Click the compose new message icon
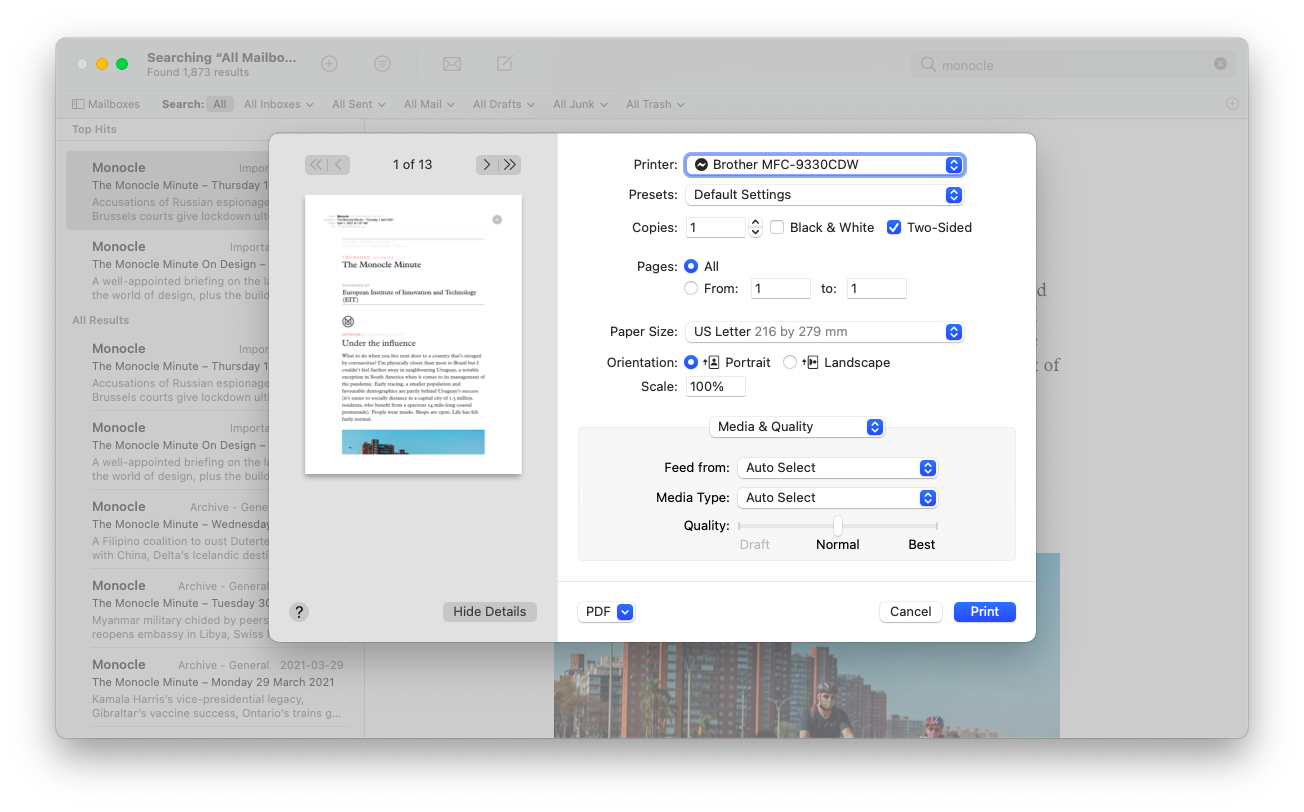Screen dimensions: 1304x812 [x=505, y=64]
